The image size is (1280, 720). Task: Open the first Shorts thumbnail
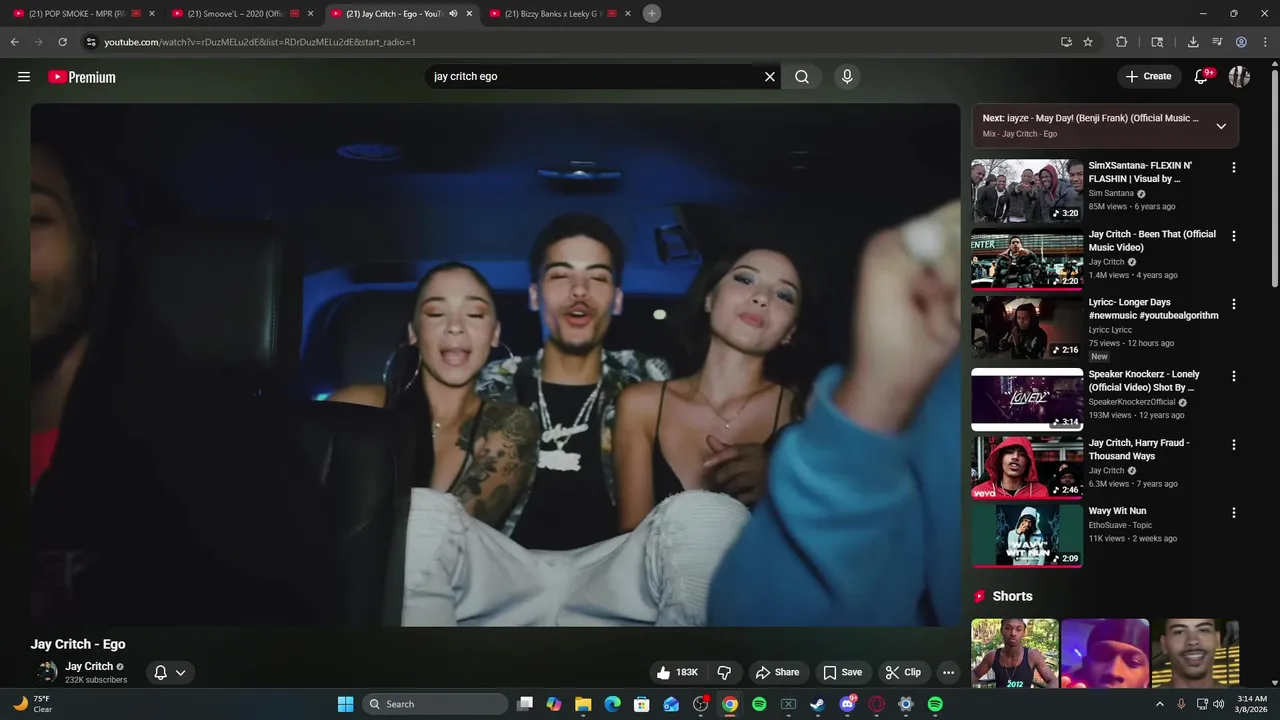click(1015, 653)
